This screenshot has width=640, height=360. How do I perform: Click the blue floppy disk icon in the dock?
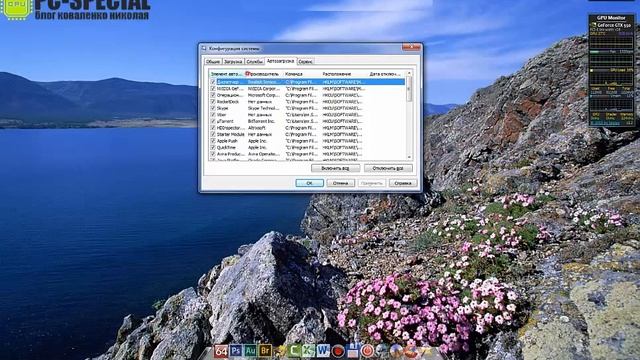(x=353, y=351)
